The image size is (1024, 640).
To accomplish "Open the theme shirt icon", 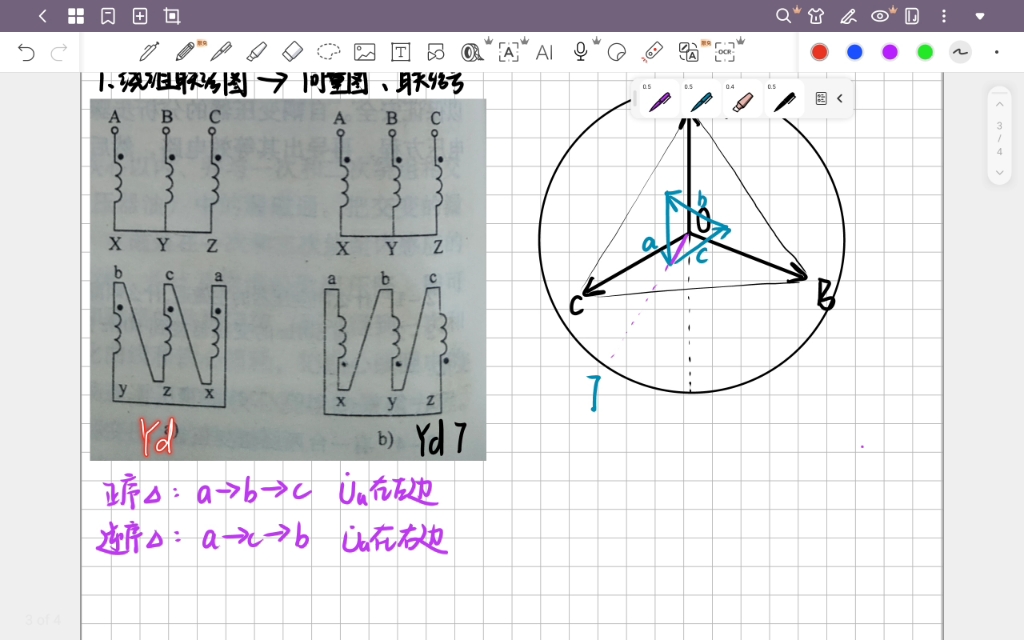I will click(816, 16).
